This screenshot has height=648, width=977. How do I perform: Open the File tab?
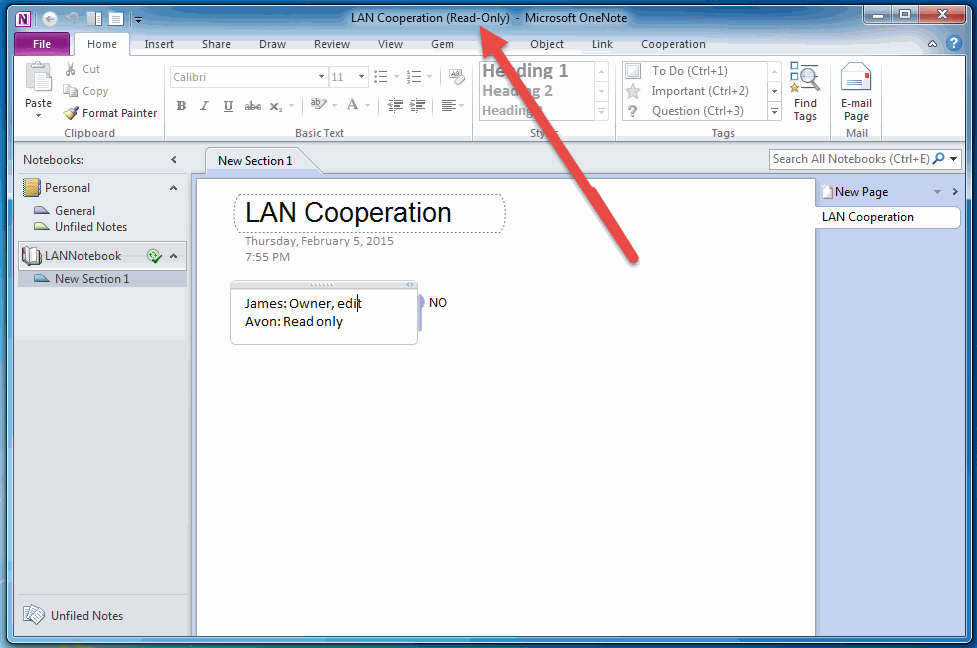pos(42,44)
